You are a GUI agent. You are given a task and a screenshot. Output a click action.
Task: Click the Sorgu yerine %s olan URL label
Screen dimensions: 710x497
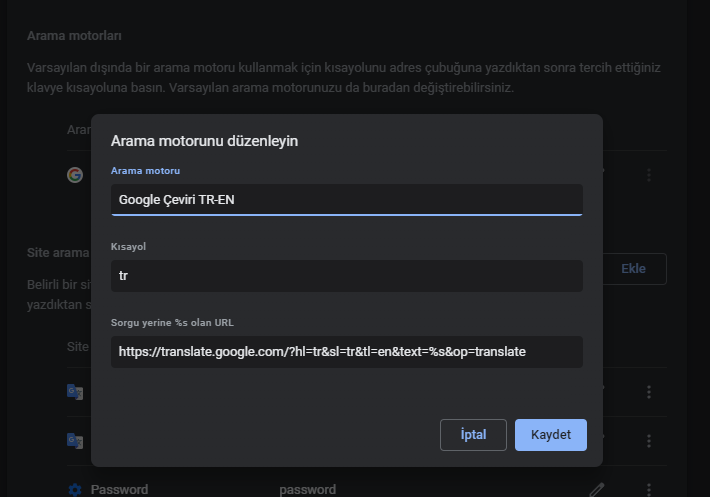click(x=172, y=323)
